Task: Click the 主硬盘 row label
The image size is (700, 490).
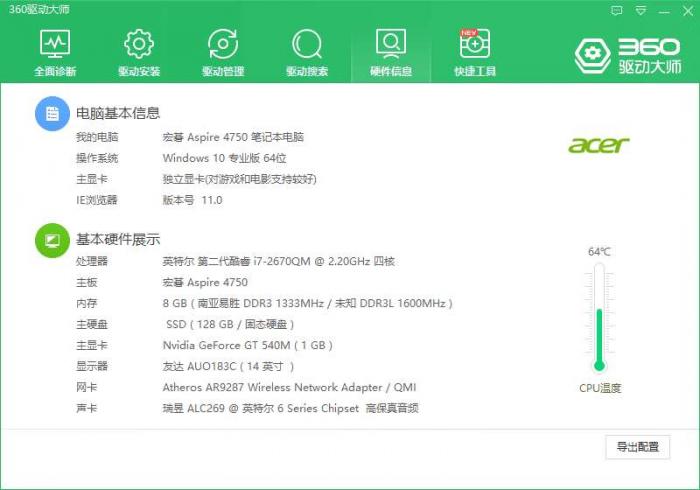Action: click(92, 324)
